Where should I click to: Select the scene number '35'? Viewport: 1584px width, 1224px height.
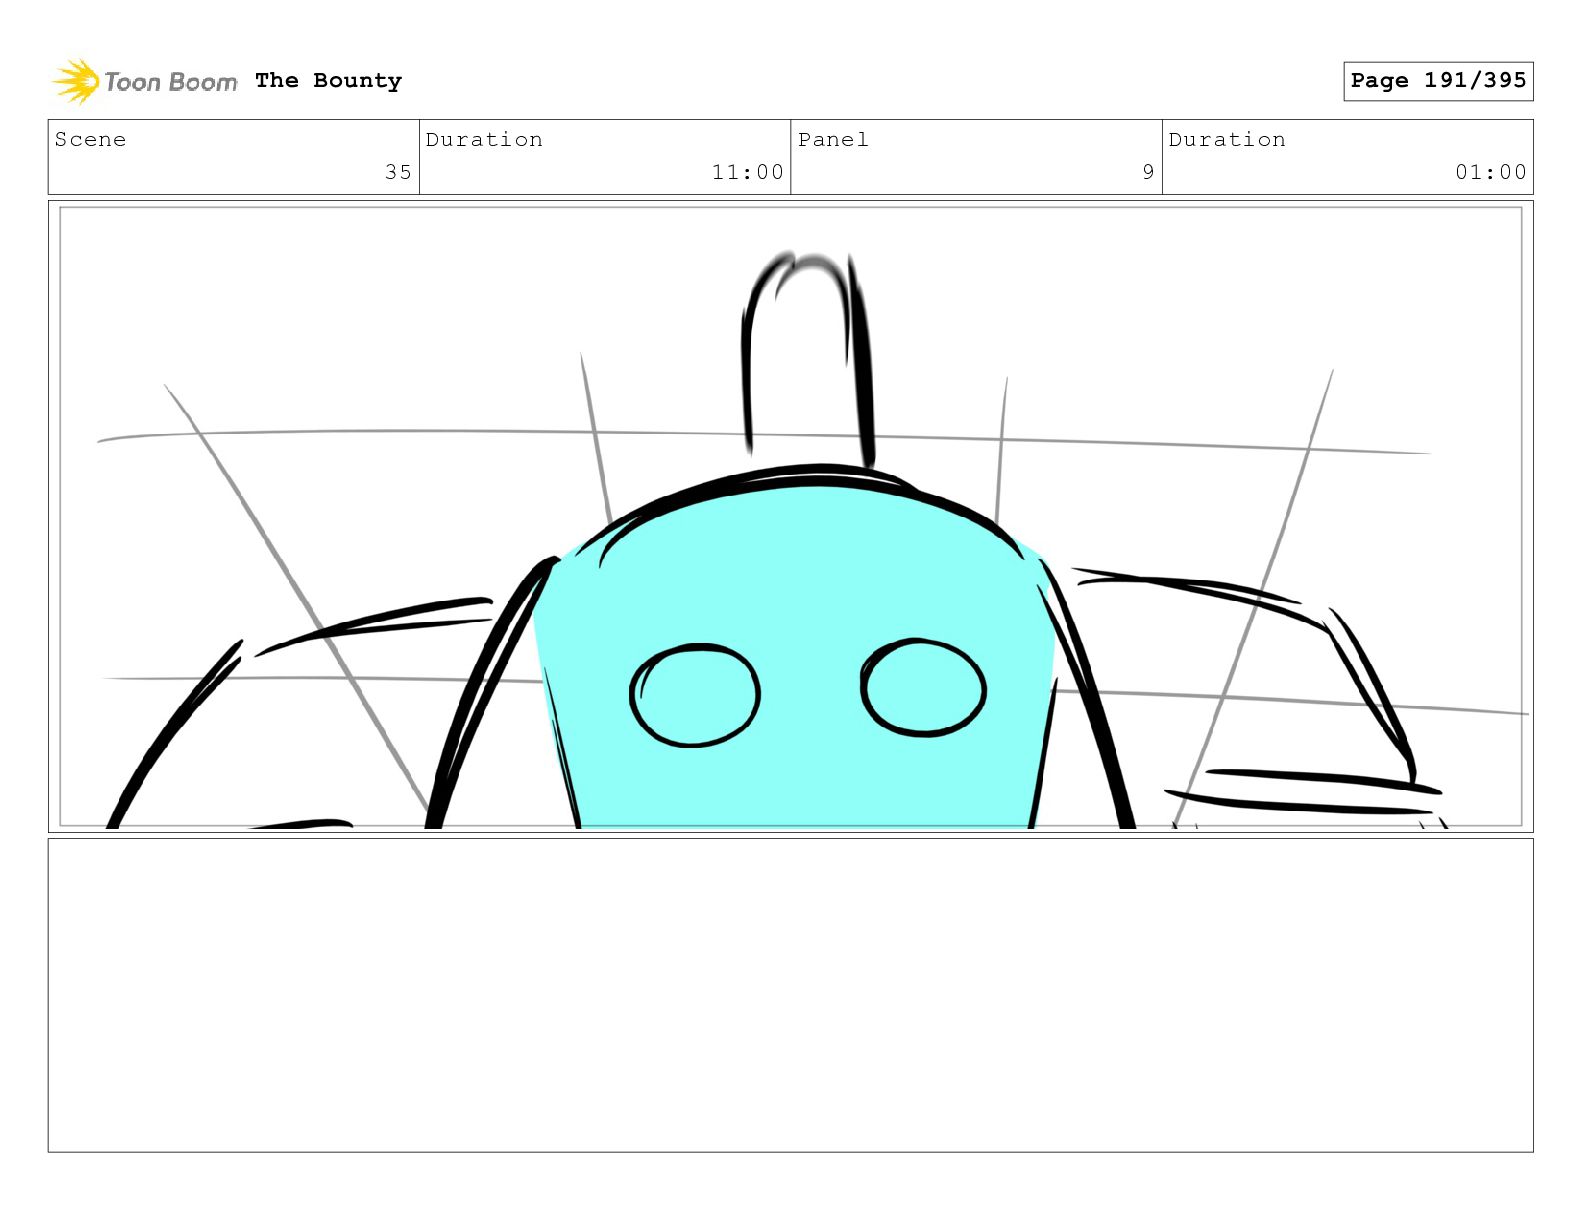point(398,172)
